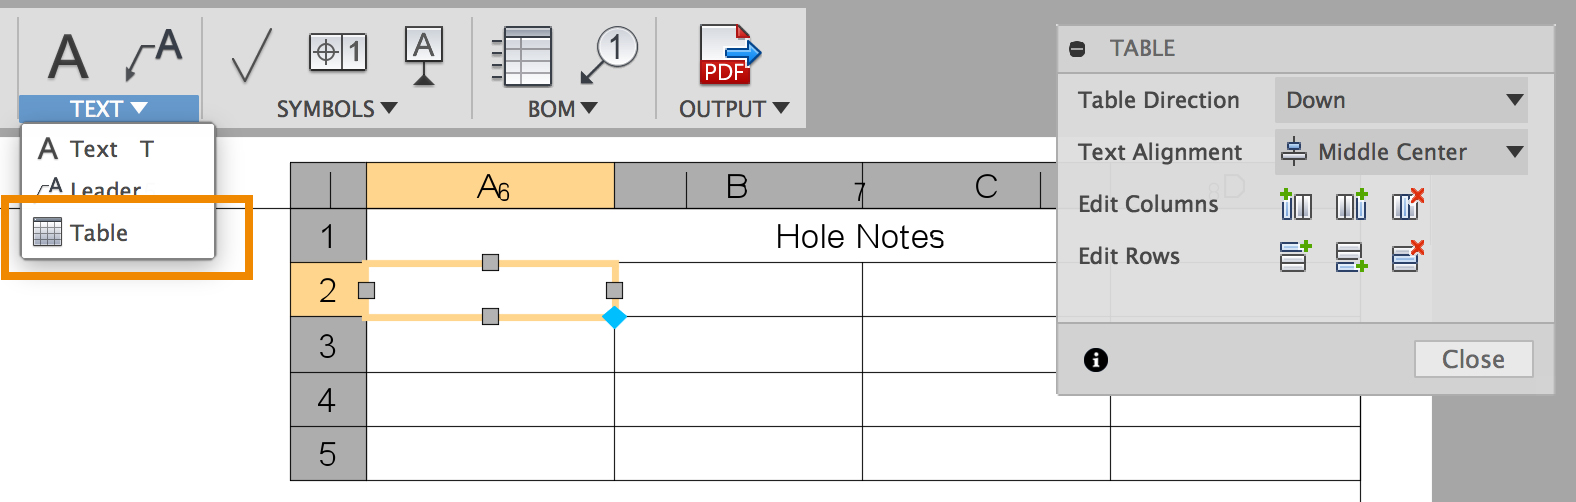
Task: Insert a parts list table icon
Action: pyautogui.click(x=522, y=56)
